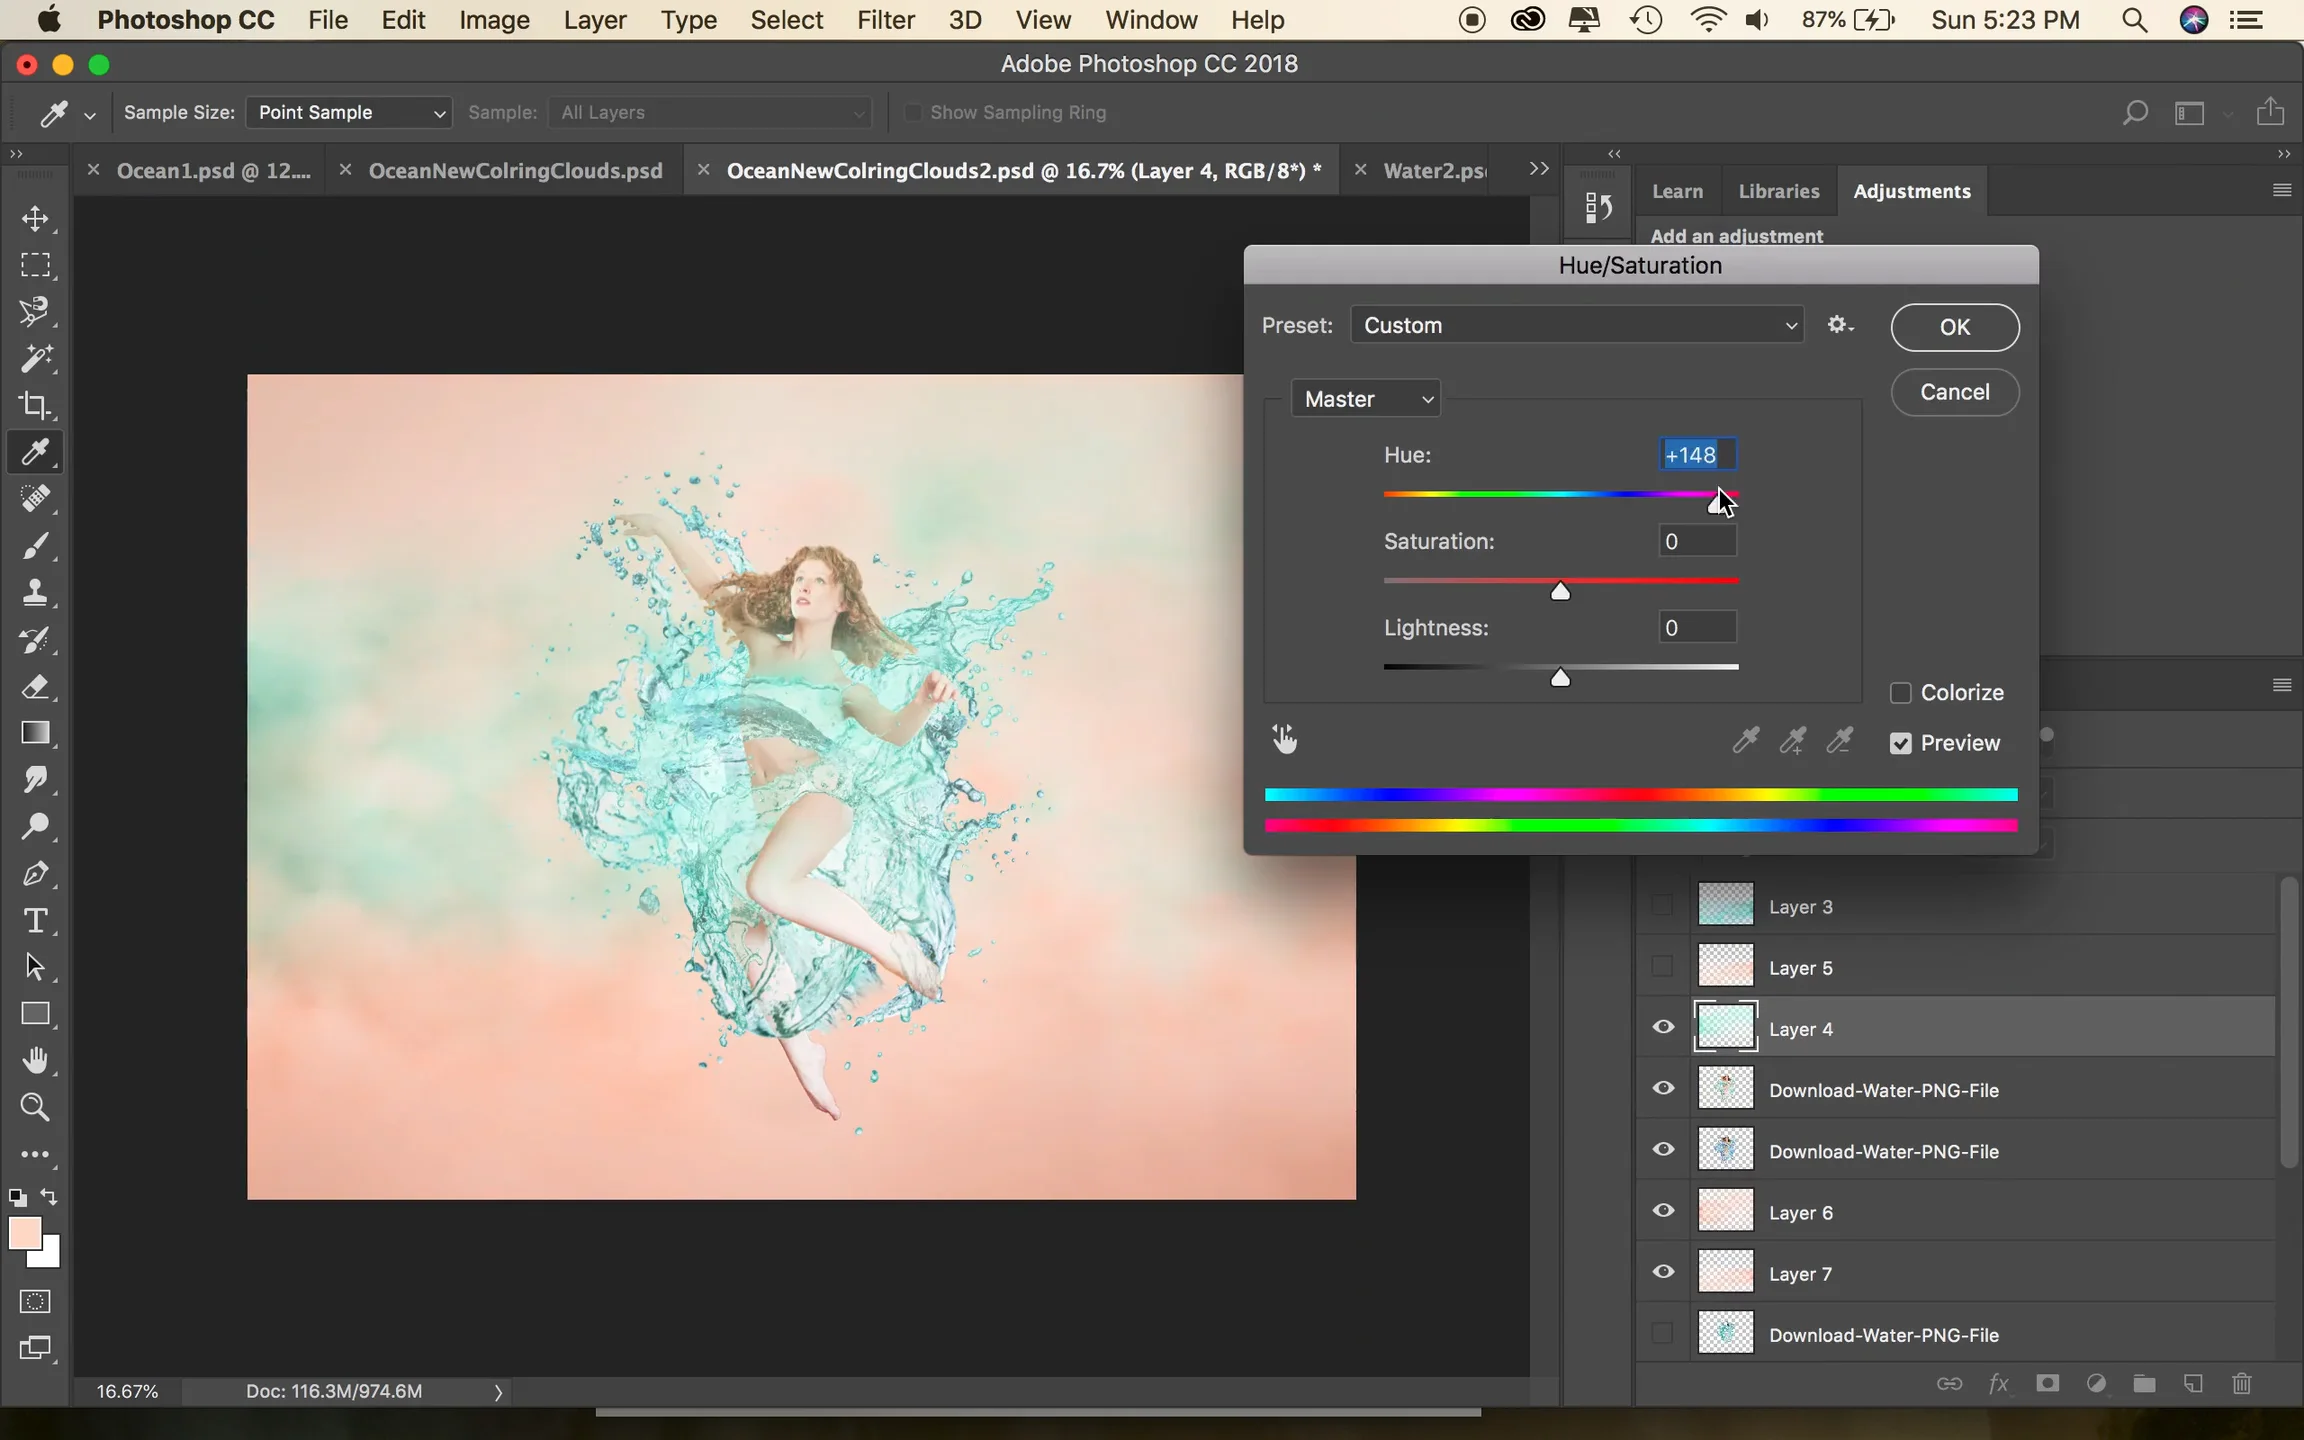Open Hue/Saturation preset options gear
Screen dimensions: 2304x1440
pyautogui.click(x=1840, y=325)
